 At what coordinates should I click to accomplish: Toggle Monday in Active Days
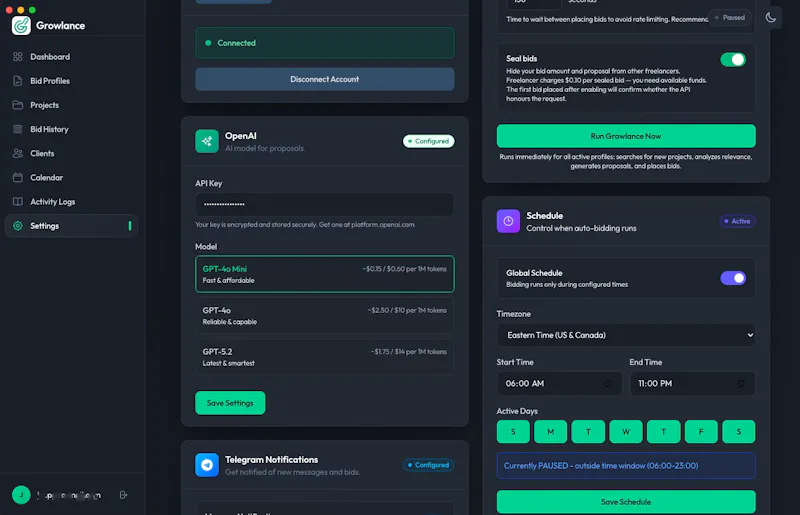(x=551, y=432)
